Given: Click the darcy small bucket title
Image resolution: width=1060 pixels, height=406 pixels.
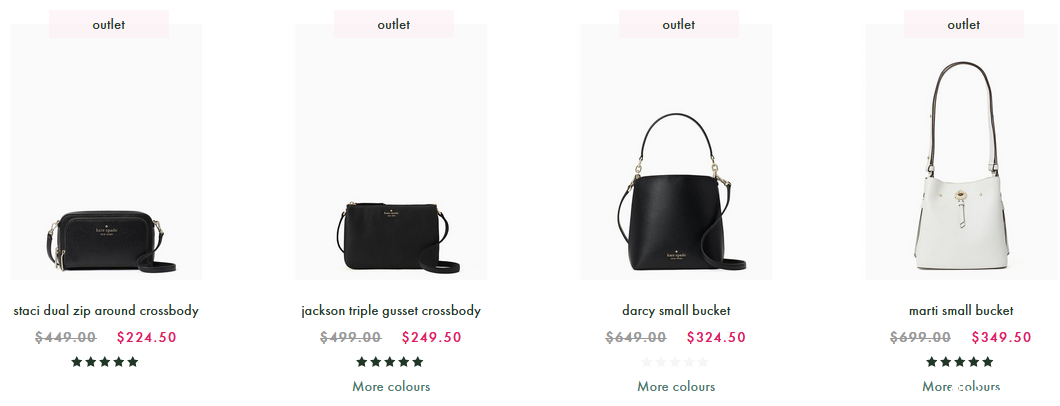Looking at the screenshot, I should point(676,311).
